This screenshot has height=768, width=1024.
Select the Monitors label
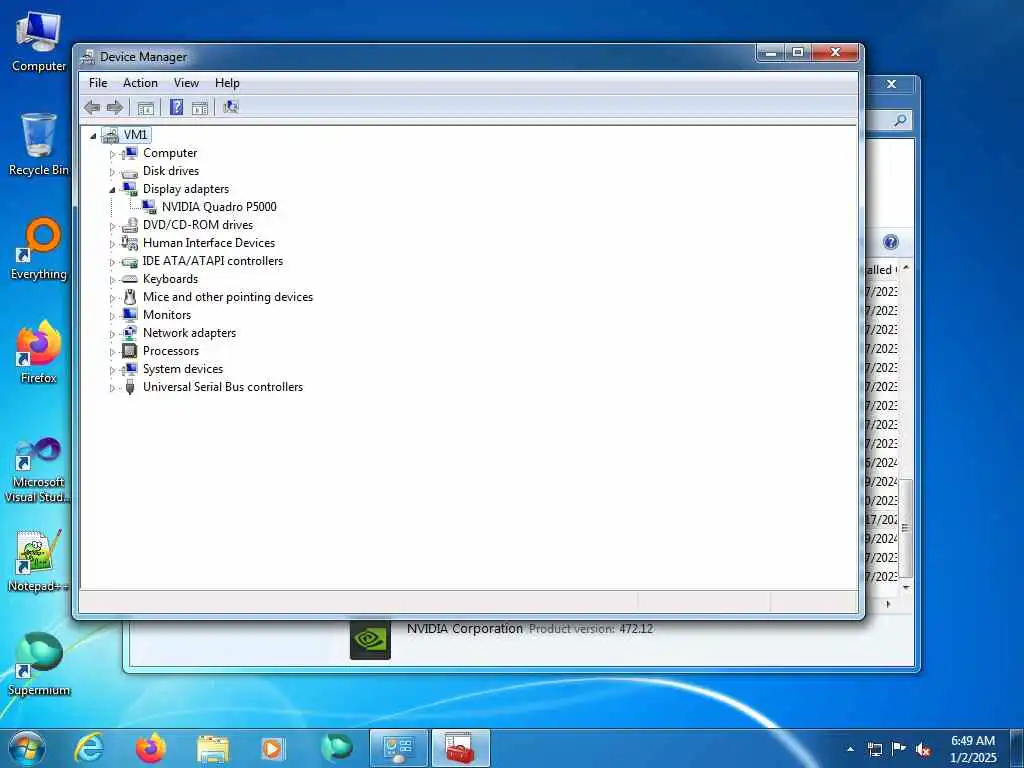[x=167, y=315]
